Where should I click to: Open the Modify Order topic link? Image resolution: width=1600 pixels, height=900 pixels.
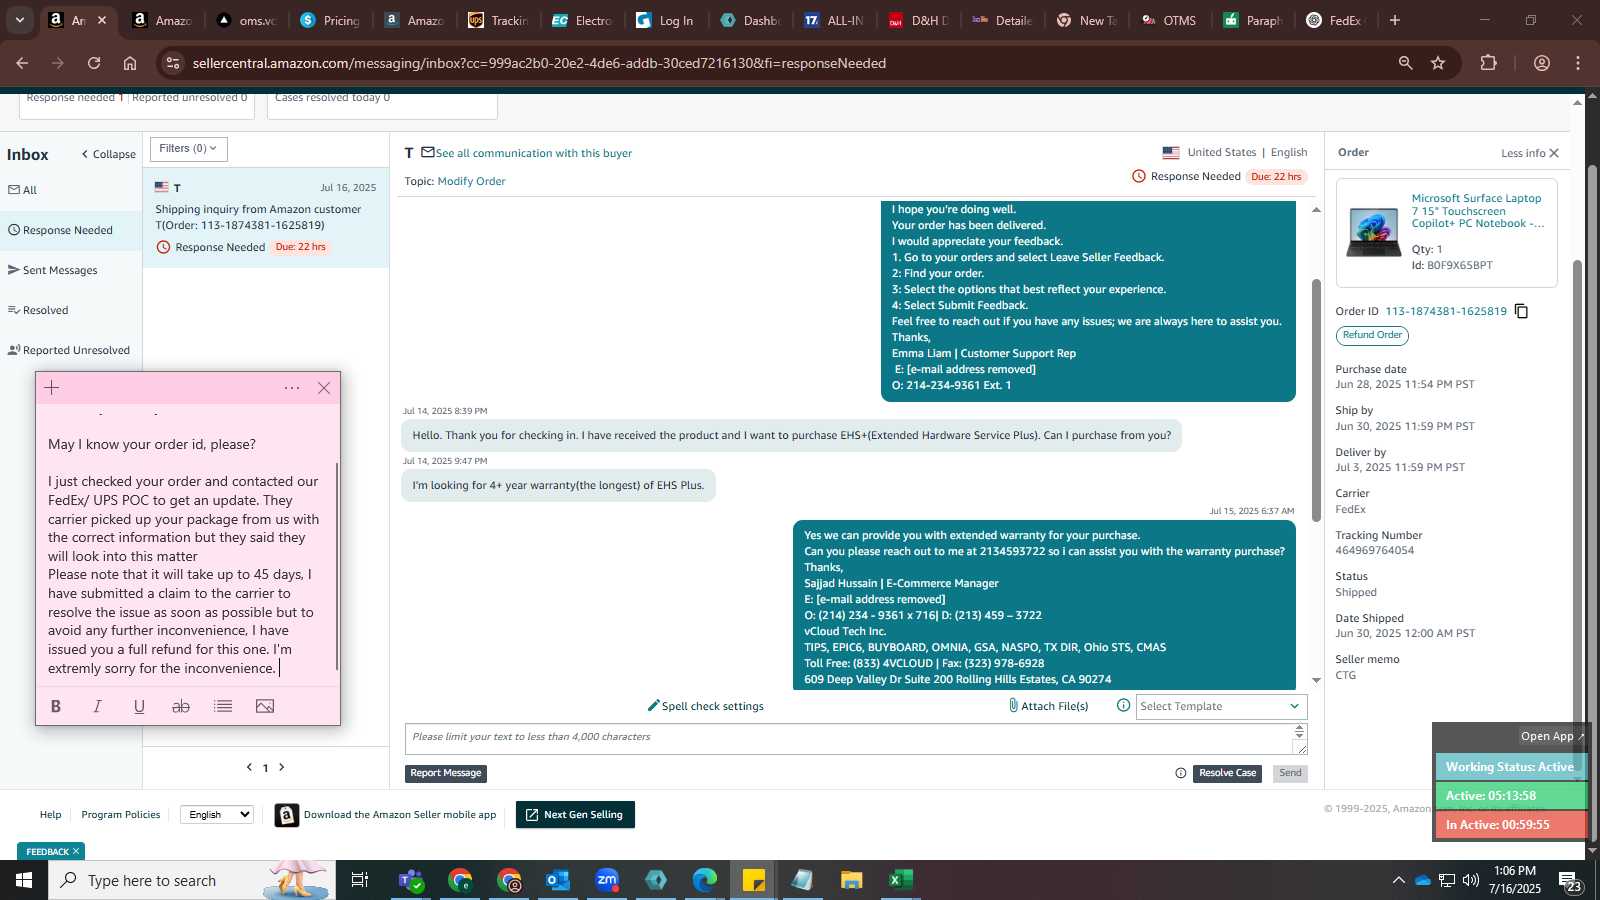tap(471, 181)
